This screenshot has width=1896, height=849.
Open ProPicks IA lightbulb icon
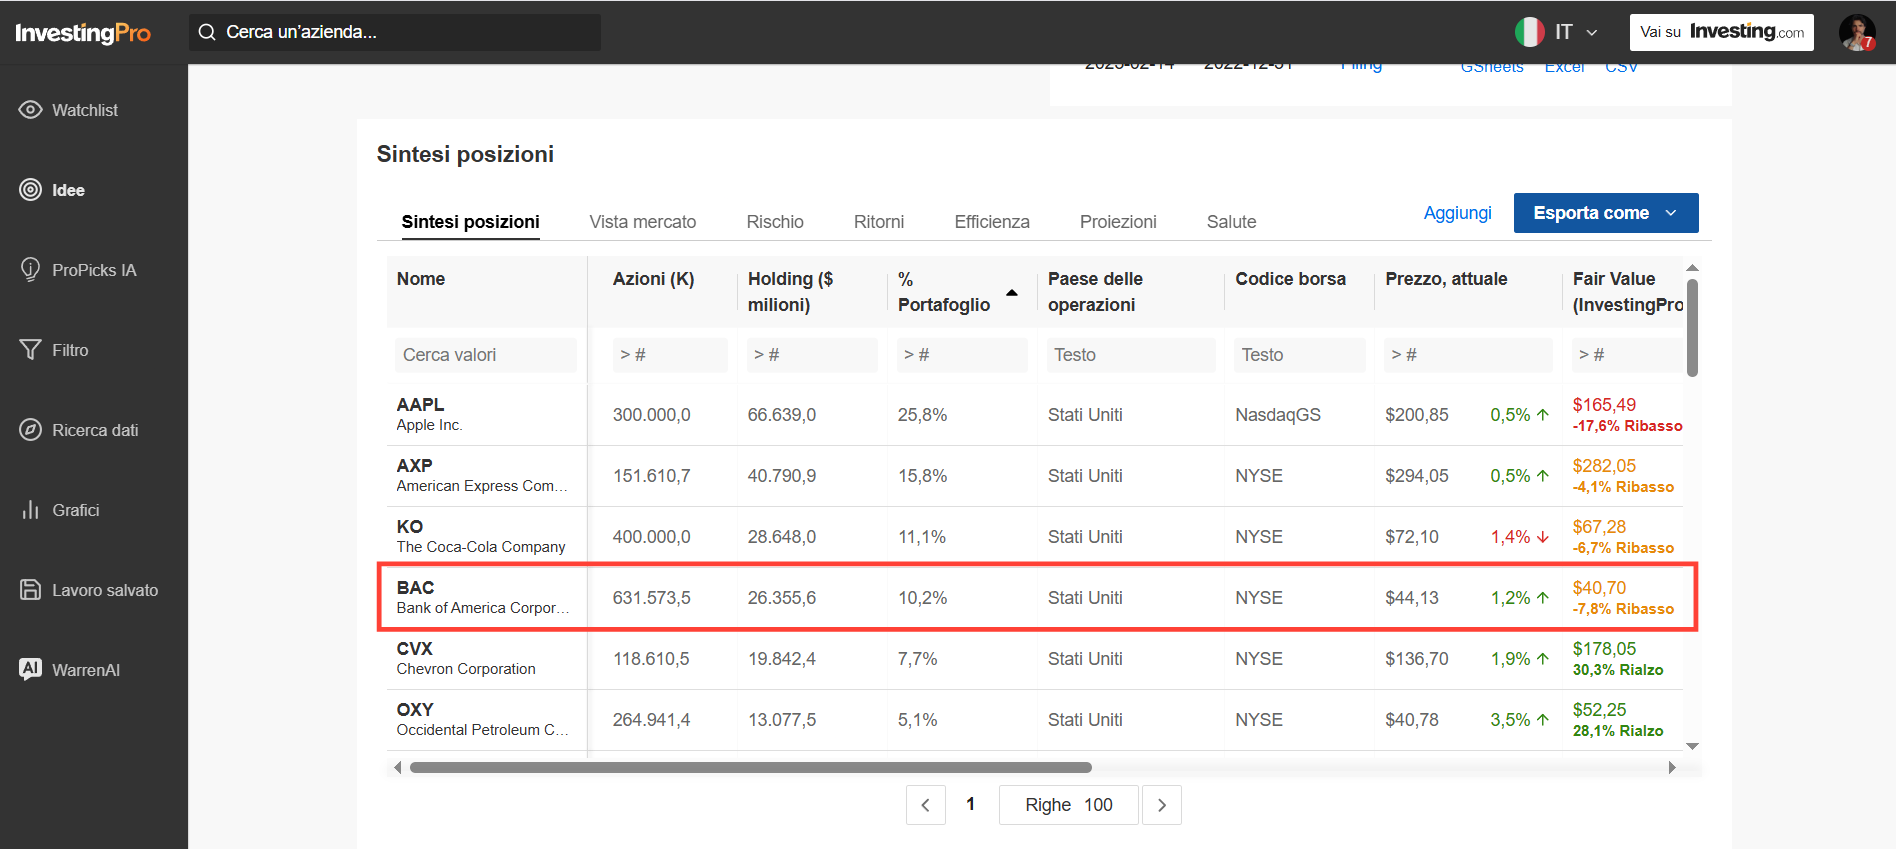pyautogui.click(x=31, y=270)
